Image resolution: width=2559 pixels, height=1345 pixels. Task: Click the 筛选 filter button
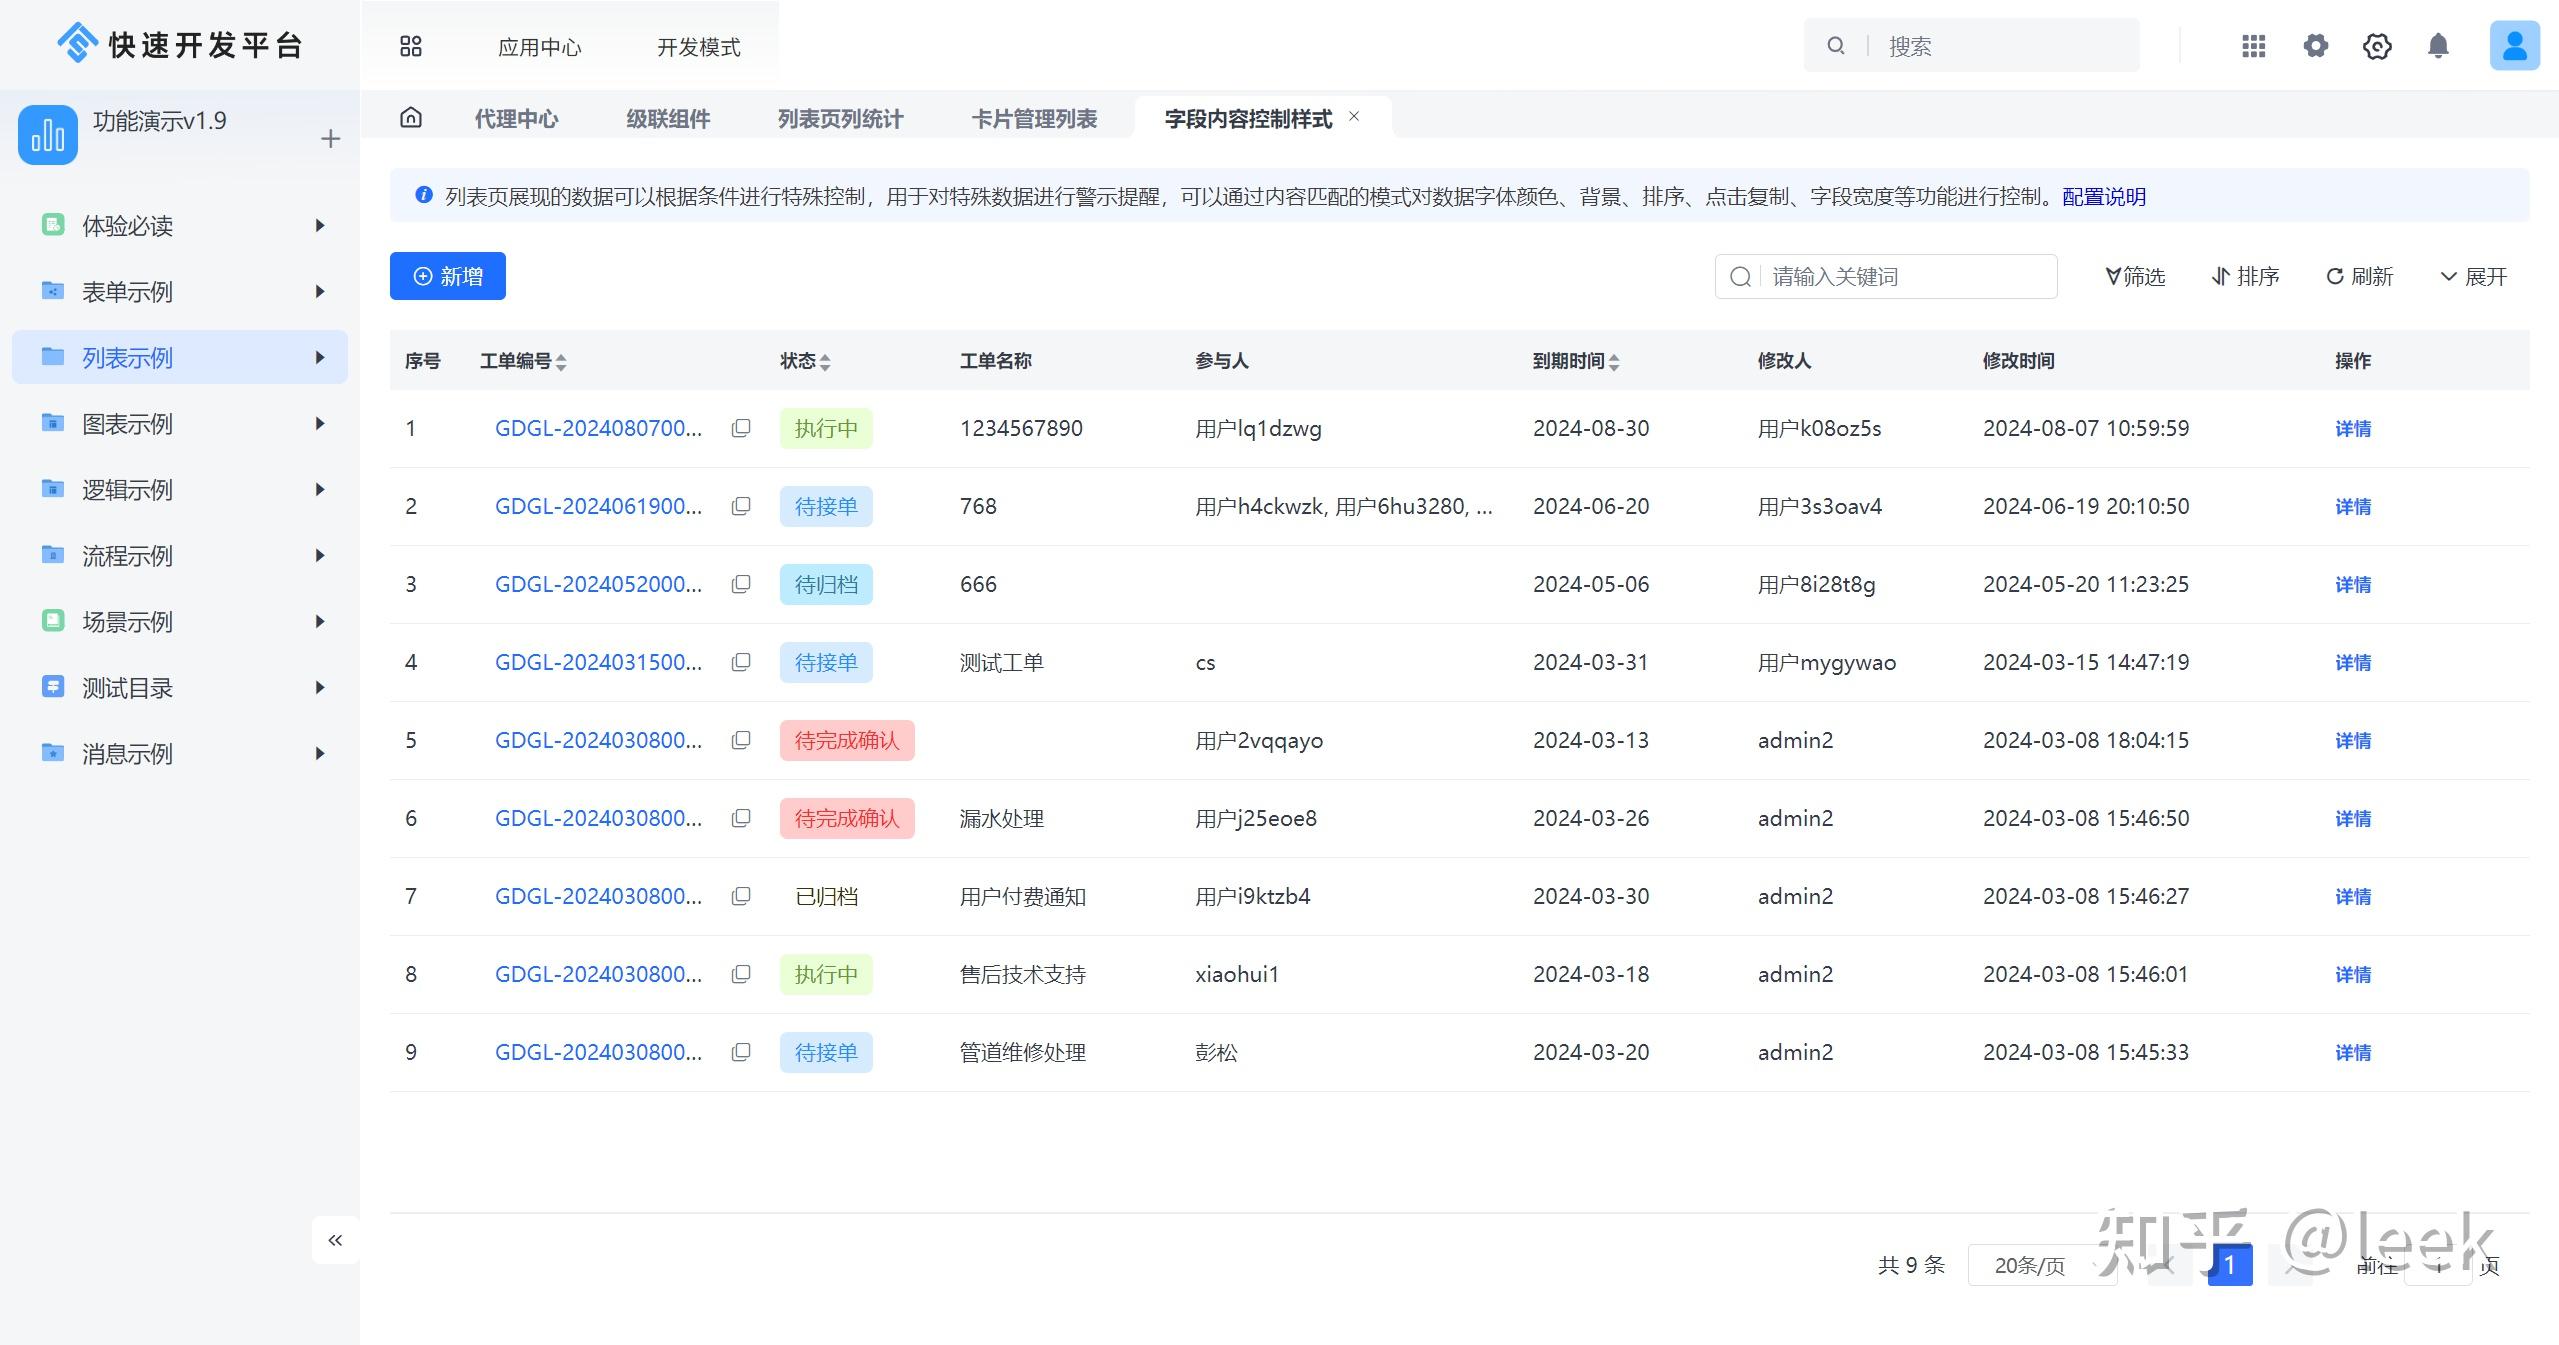2135,276
